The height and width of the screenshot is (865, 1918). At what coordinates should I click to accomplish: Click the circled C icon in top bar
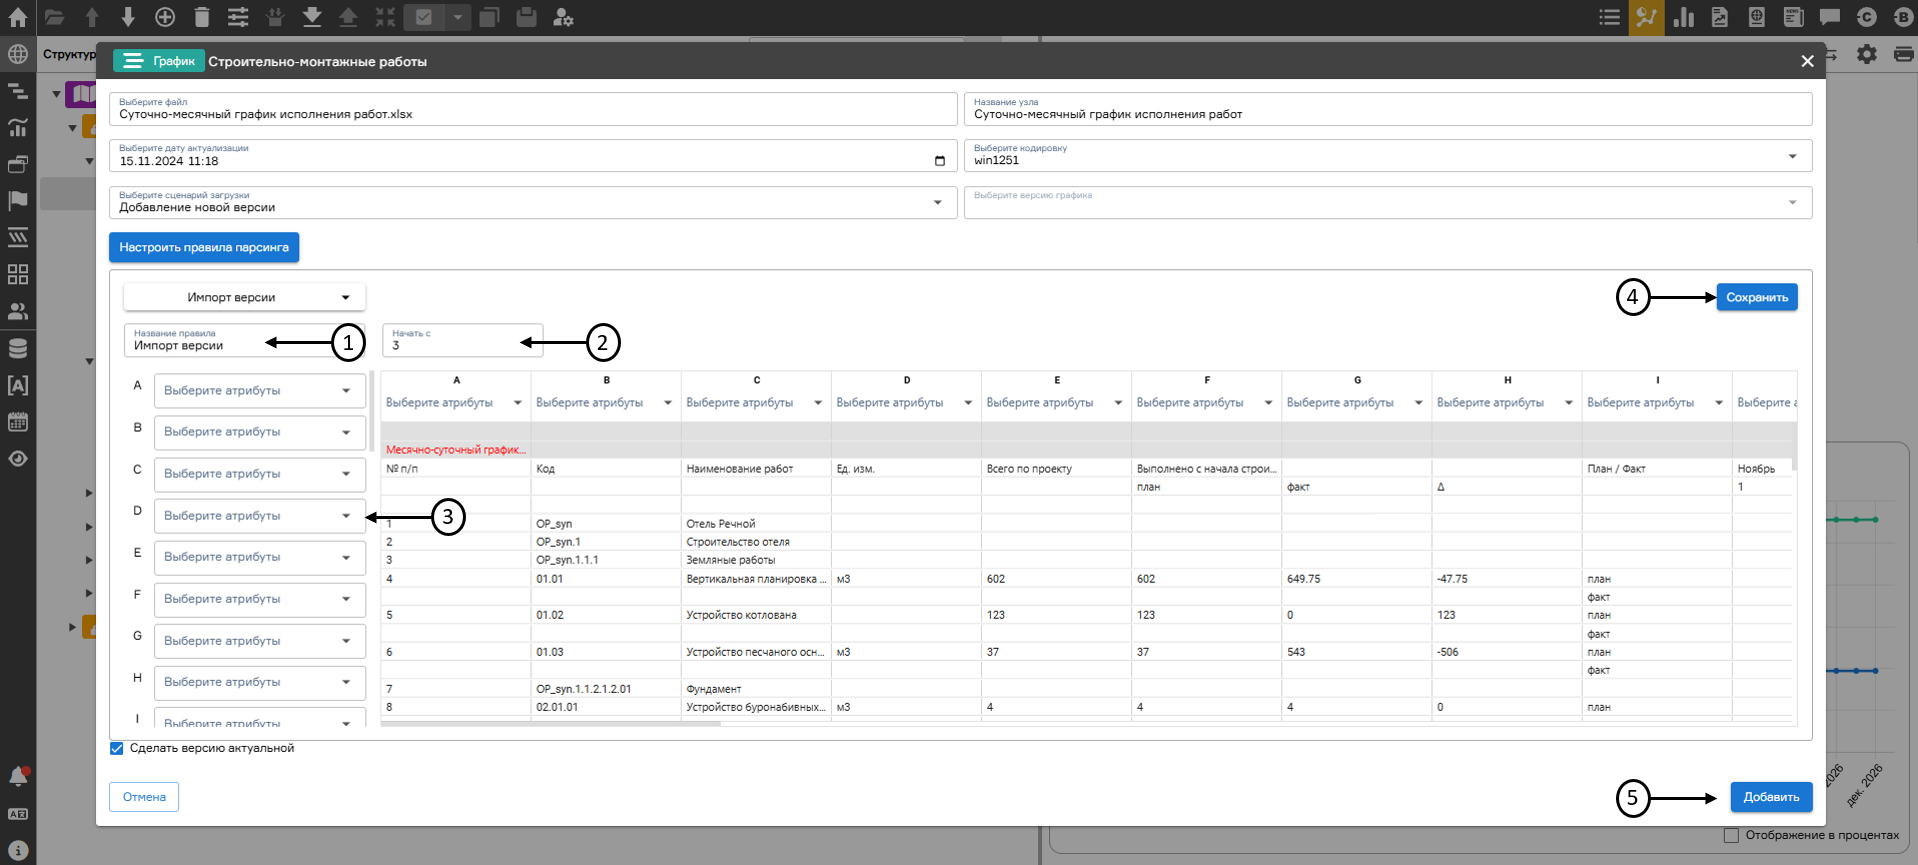(x=1866, y=17)
